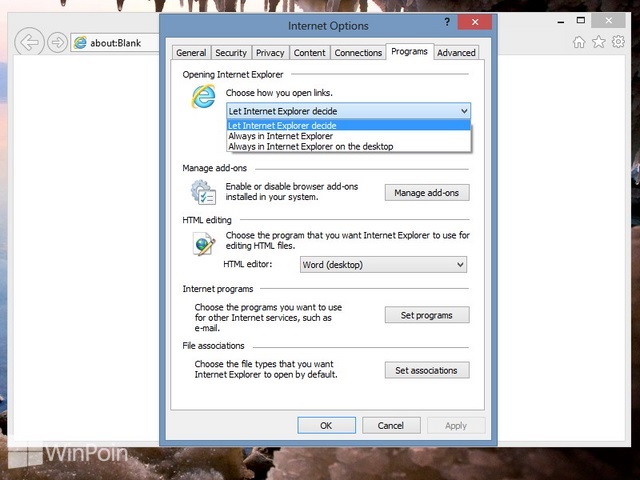
Task: Switch to the Security tab
Action: 231,53
